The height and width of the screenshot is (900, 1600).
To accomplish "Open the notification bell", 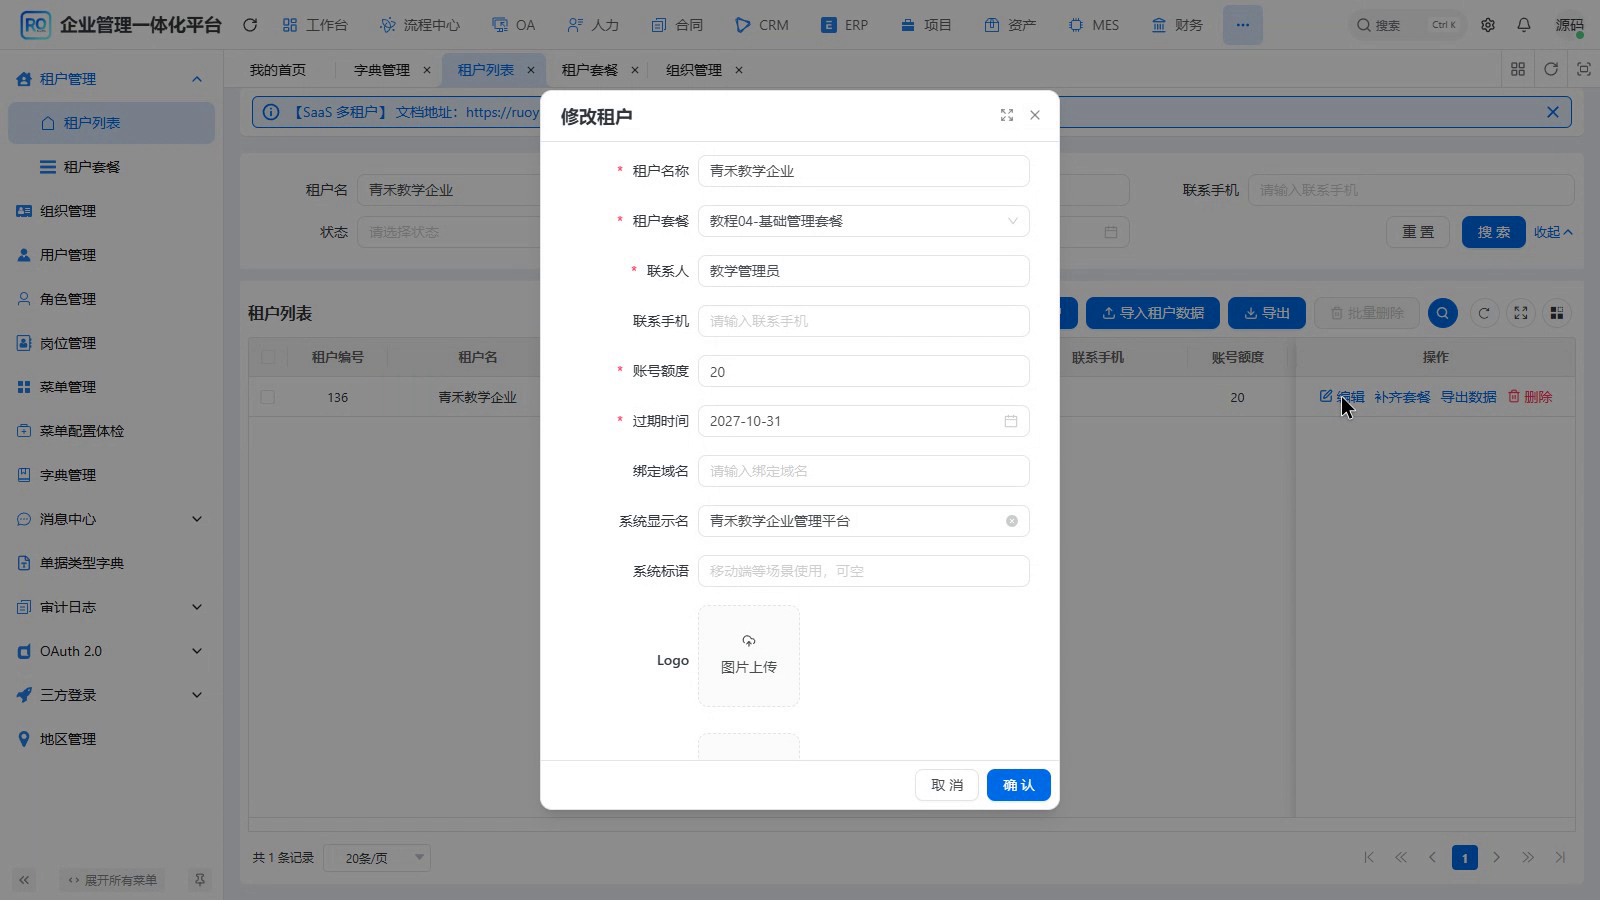I will point(1524,25).
